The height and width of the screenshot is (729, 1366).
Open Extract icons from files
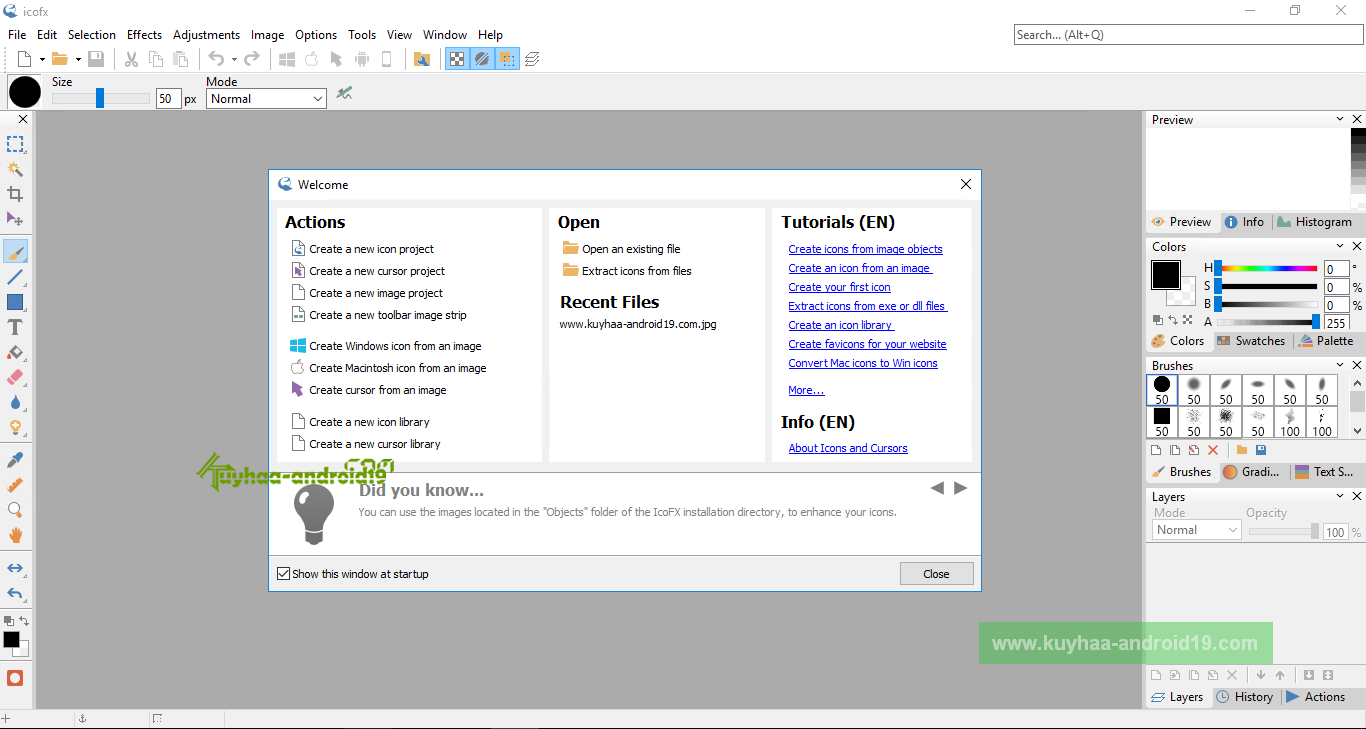click(627, 271)
